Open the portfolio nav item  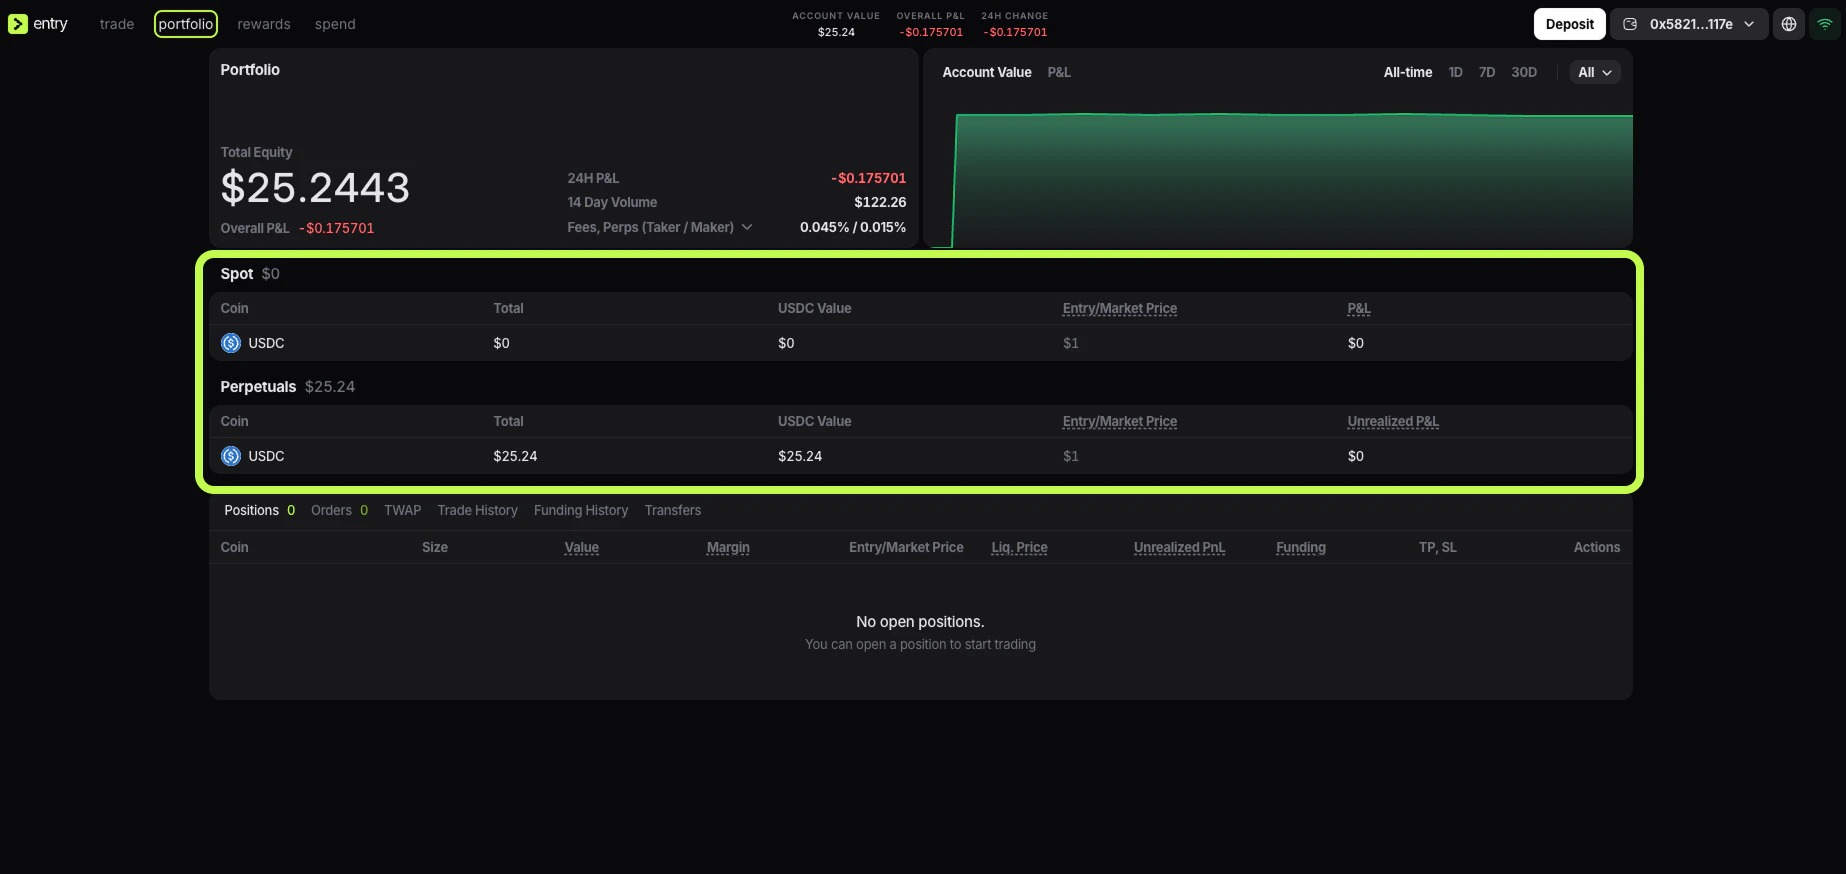pyautogui.click(x=186, y=24)
